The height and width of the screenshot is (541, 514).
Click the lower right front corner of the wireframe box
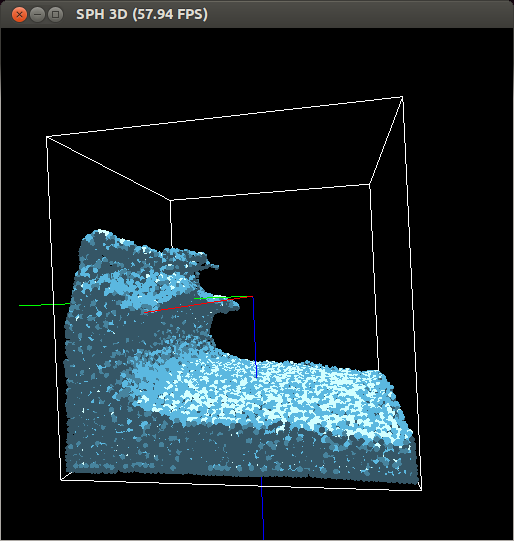click(422, 490)
